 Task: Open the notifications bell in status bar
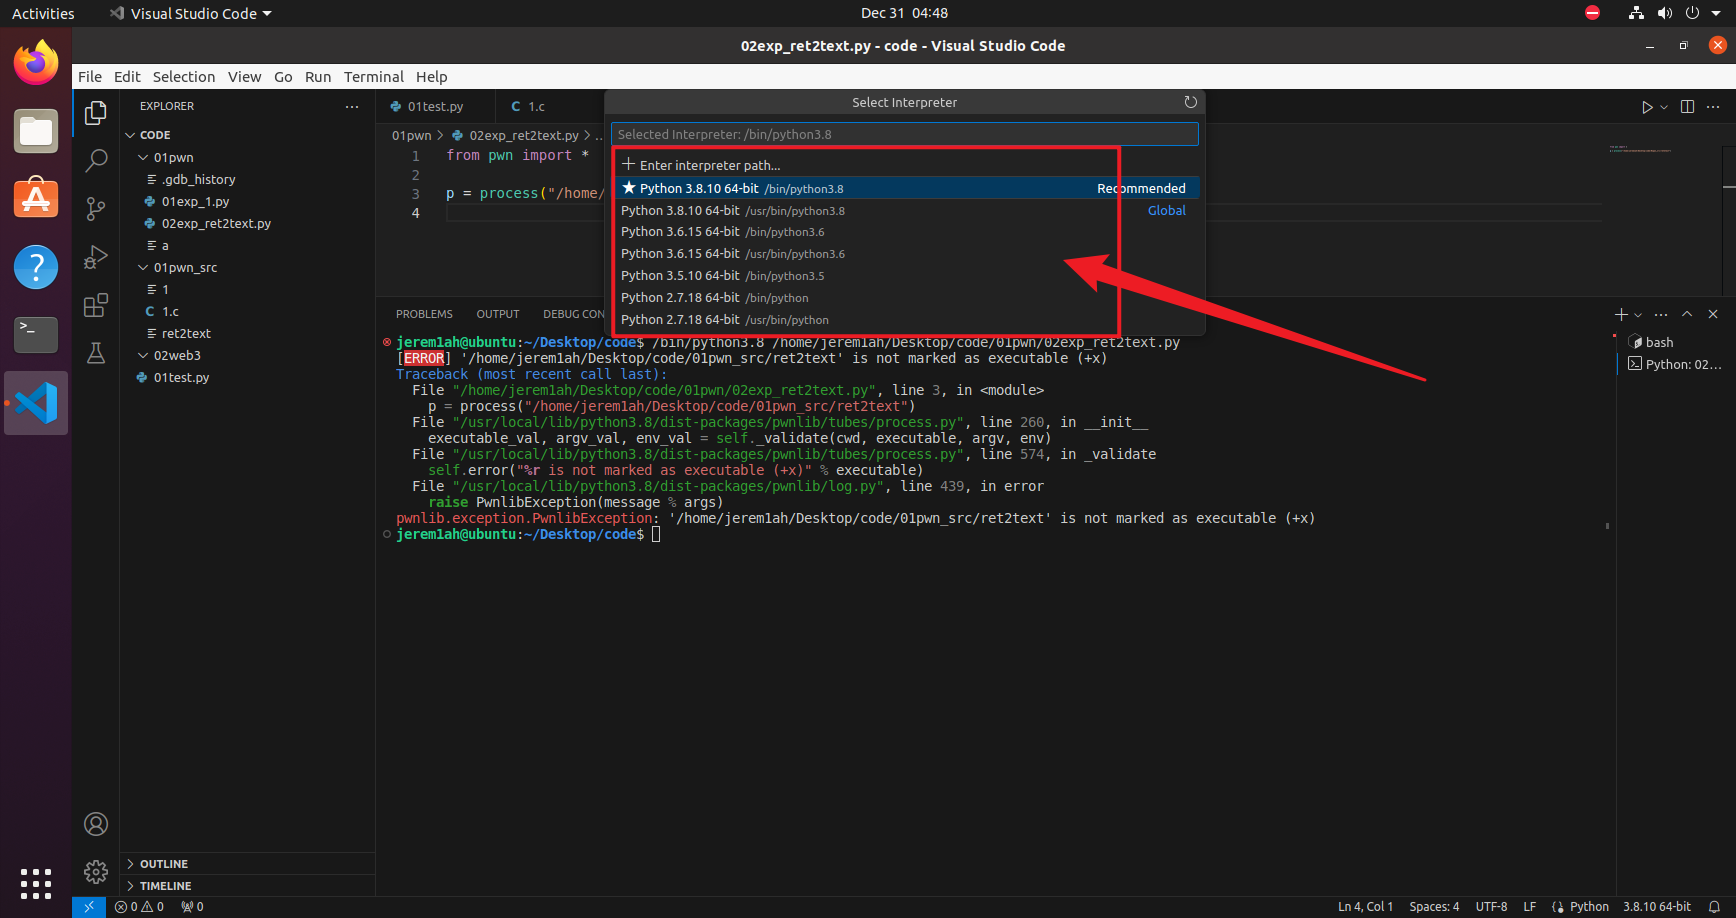[1714, 907]
